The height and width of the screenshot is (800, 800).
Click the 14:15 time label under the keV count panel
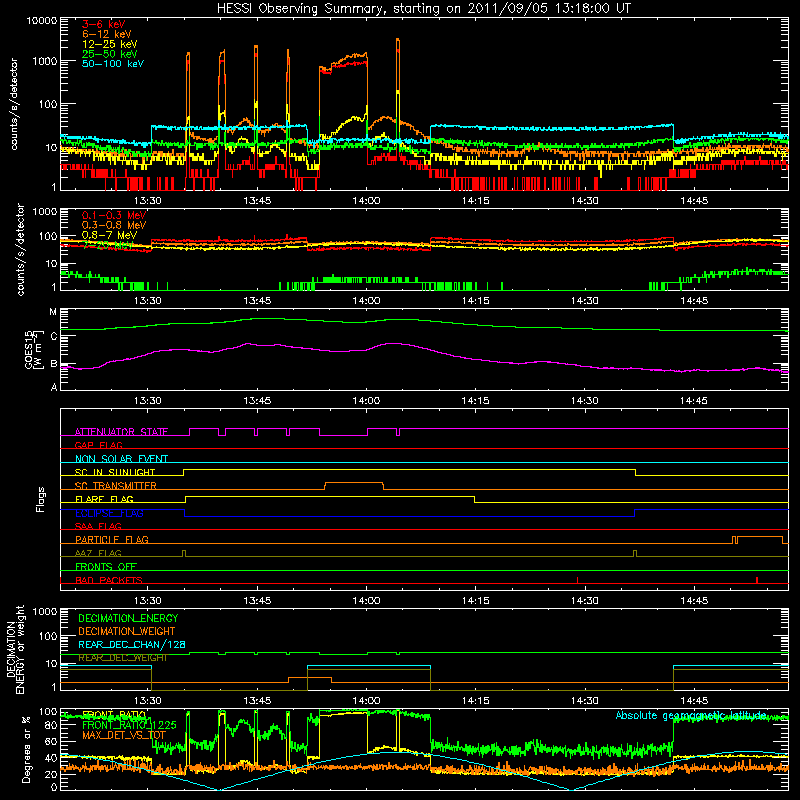(476, 201)
